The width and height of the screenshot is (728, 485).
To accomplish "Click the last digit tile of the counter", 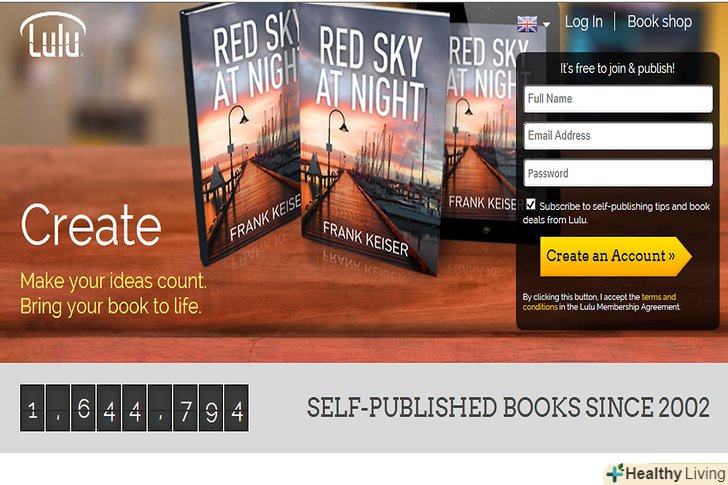I will click(x=236, y=407).
